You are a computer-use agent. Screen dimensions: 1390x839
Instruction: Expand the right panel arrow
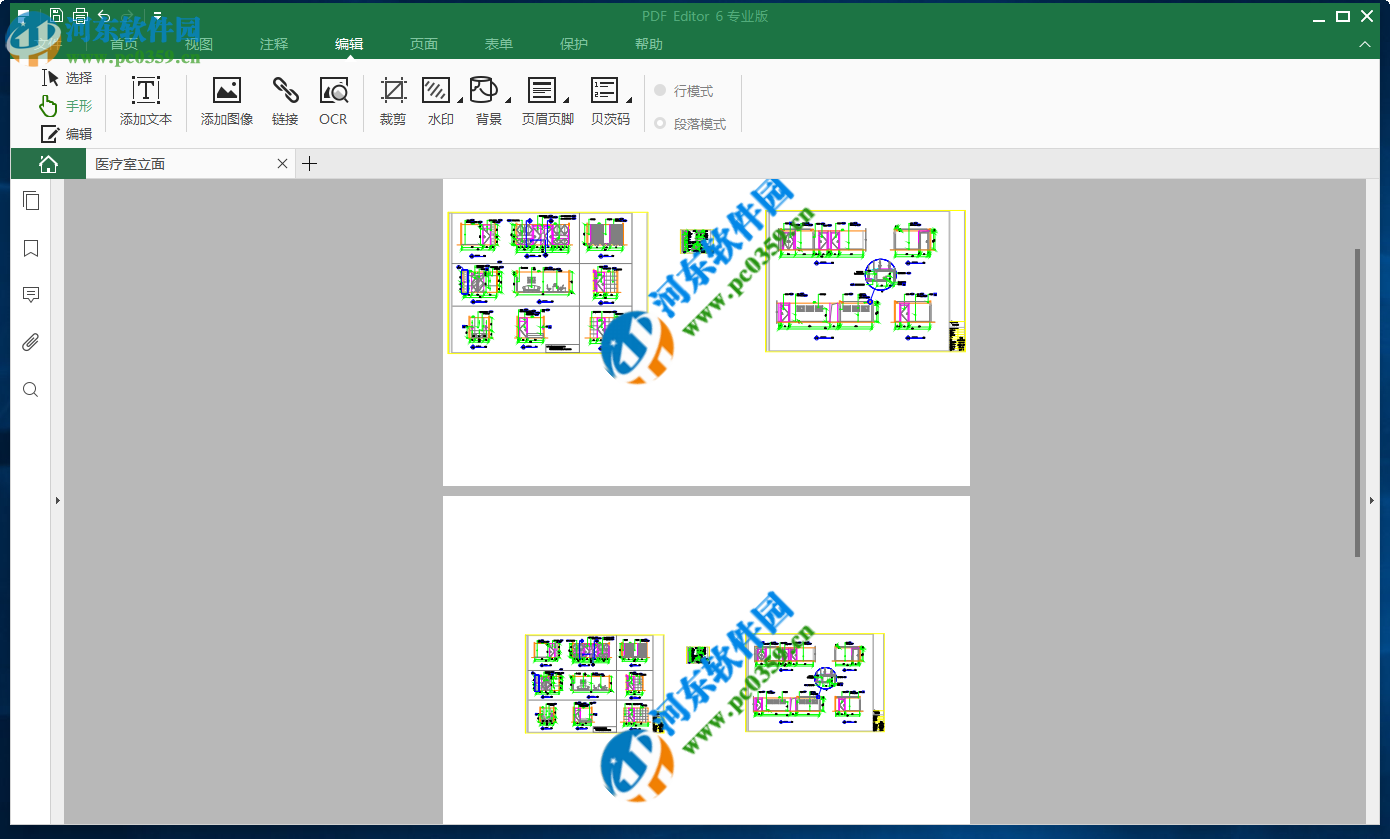1370,500
